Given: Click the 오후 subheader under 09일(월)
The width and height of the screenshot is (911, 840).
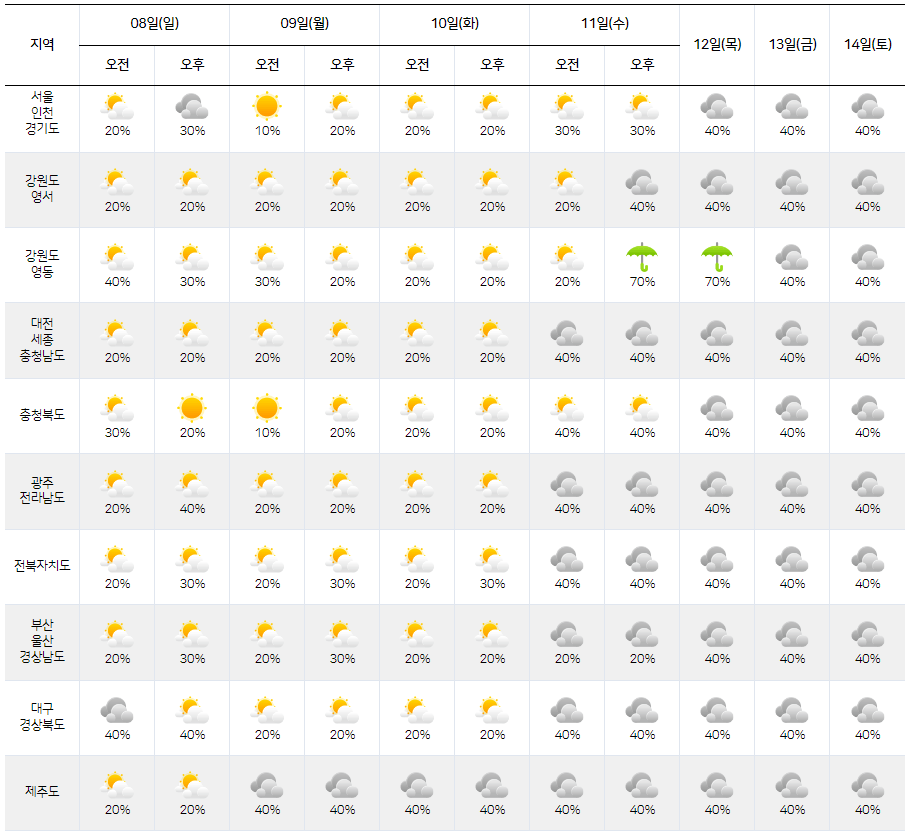Looking at the screenshot, I should (x=342, y=64).
